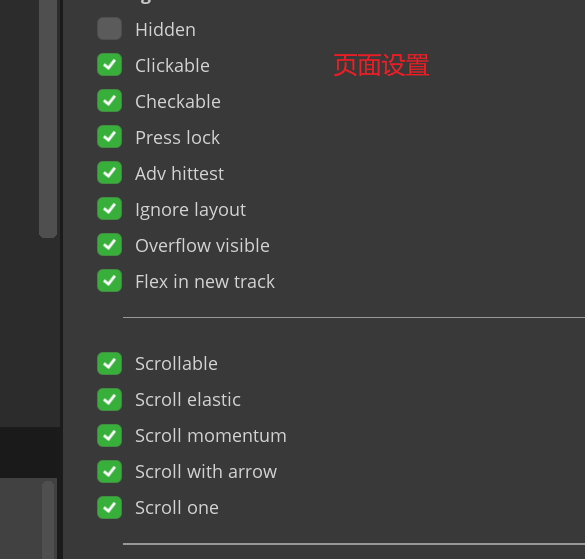
Task: Disable Overflow visible checkbox
Action: point(109,244)
